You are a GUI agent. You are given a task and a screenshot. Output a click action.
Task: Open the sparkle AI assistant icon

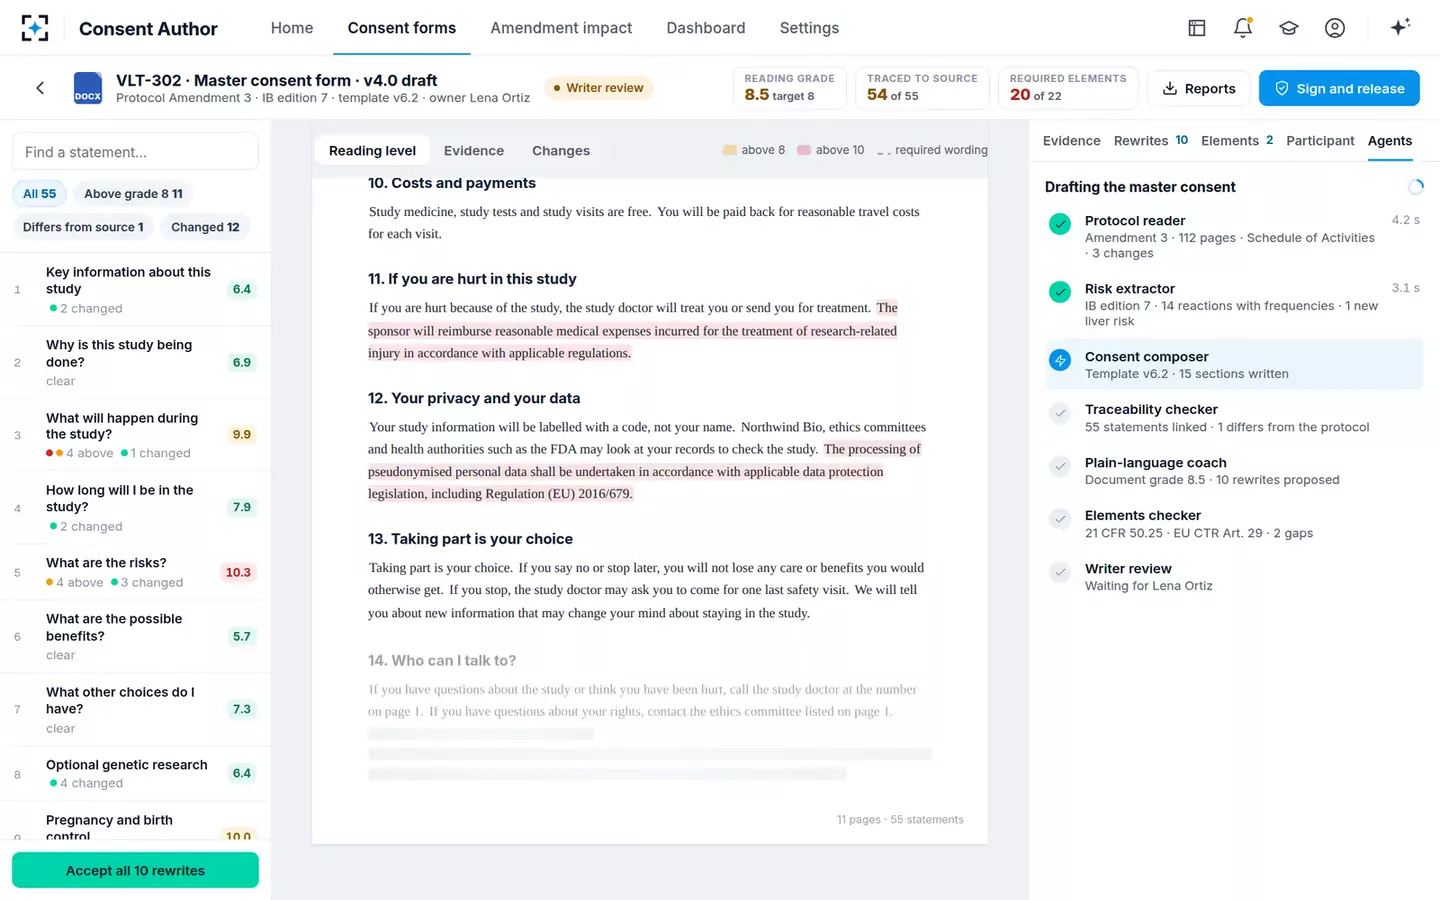(x=1400, y=28)
